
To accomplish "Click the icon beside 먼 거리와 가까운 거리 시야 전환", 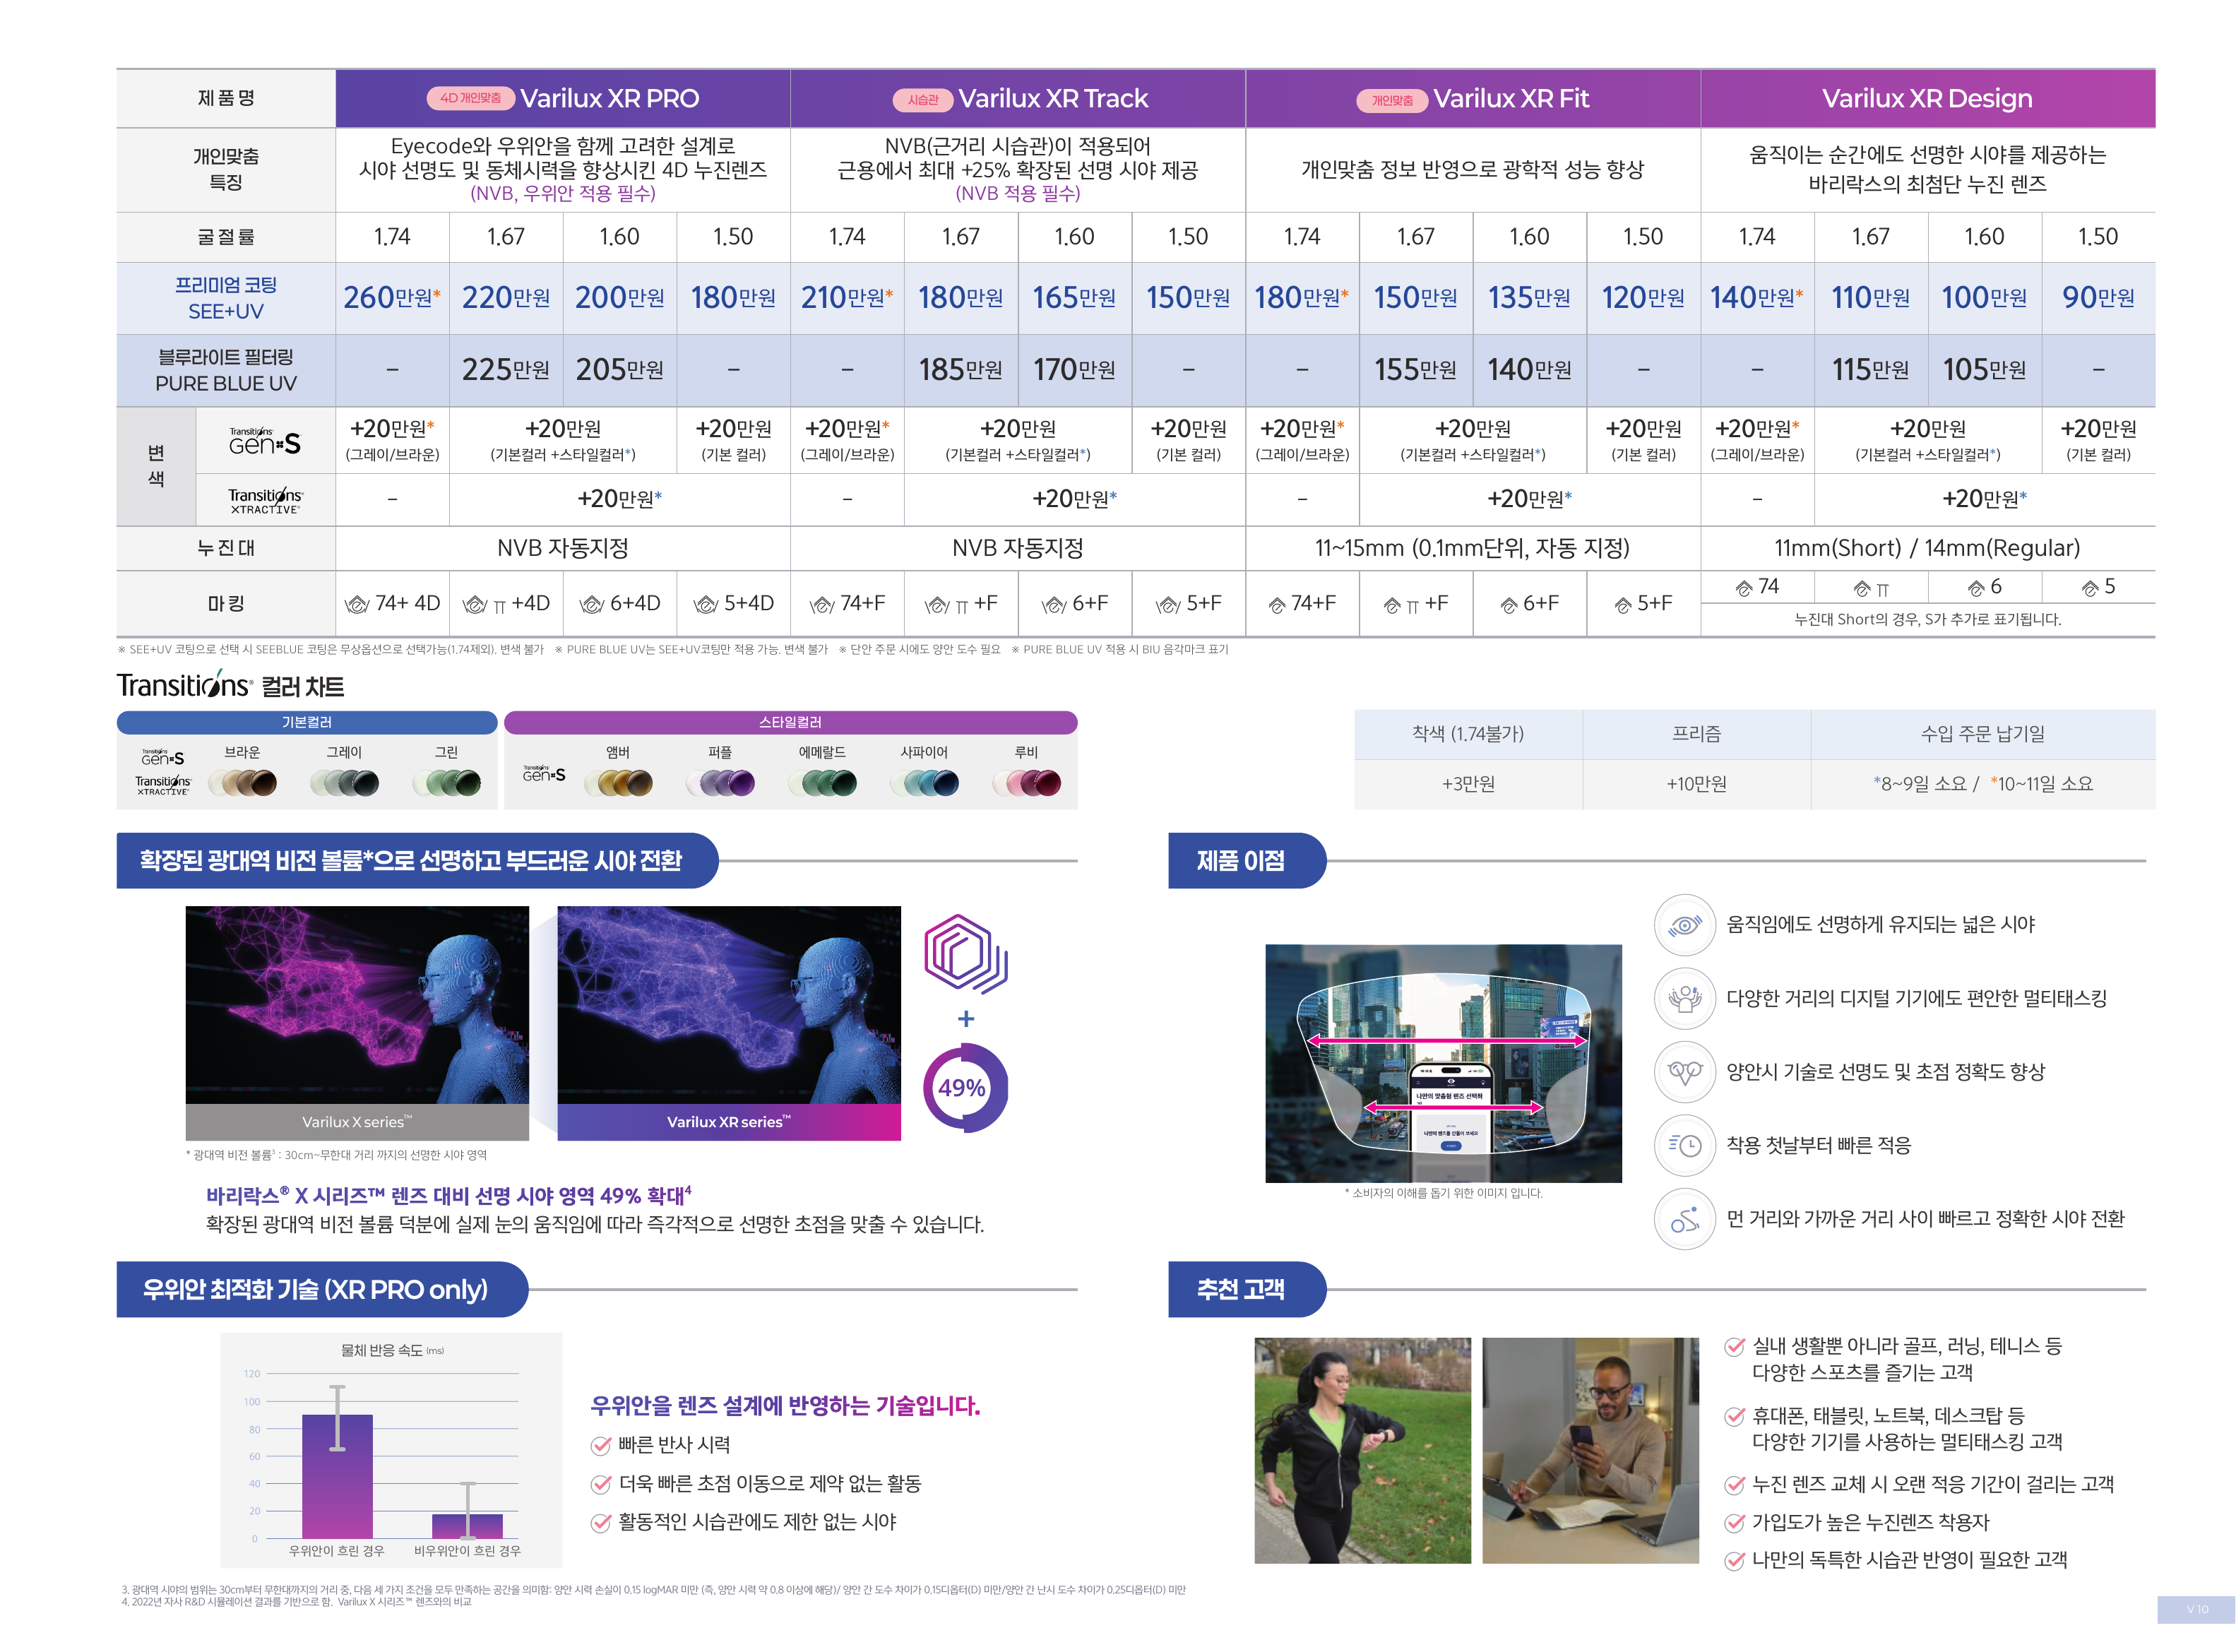I will click(1685, 1219).
